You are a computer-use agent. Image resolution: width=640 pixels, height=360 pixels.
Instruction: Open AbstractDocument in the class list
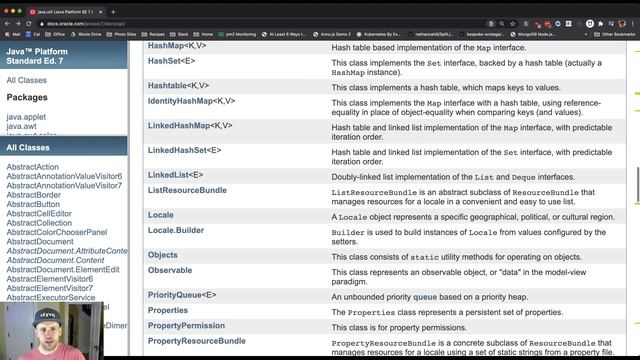point(40,242)
